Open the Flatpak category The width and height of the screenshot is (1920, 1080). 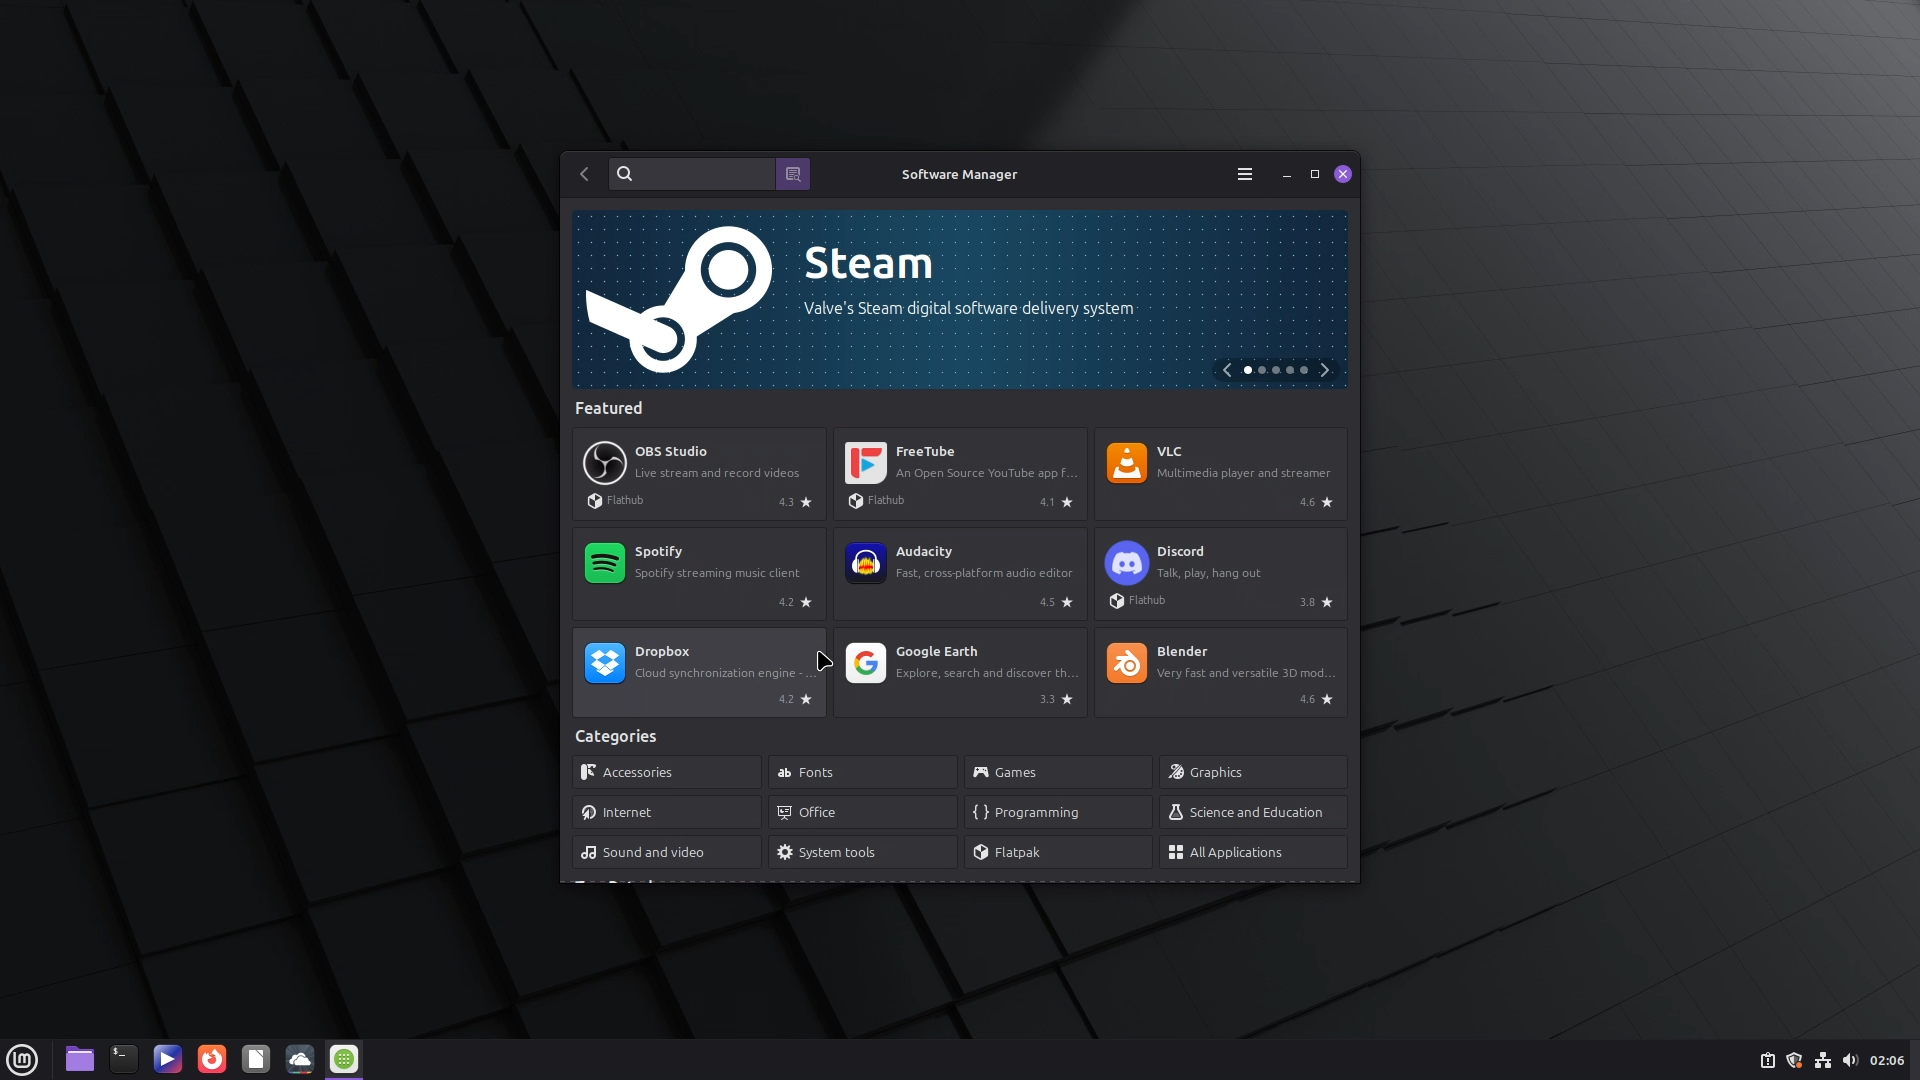[1058, 852]
